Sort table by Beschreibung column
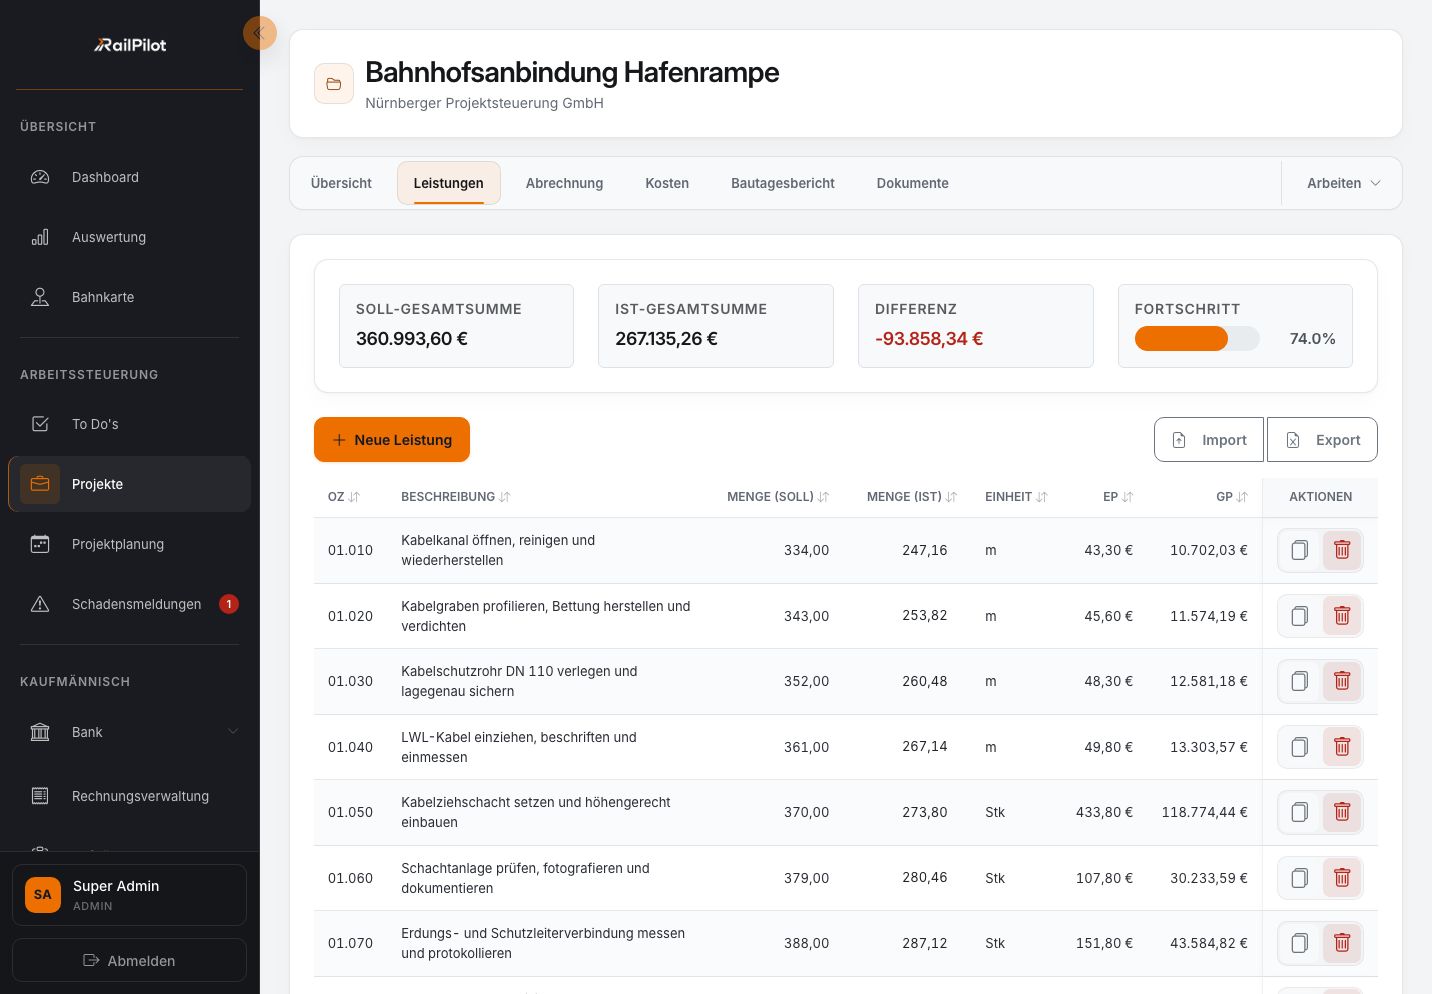Image resolution: width=1432 pixels, height=994 pixels. click(456, 497)
